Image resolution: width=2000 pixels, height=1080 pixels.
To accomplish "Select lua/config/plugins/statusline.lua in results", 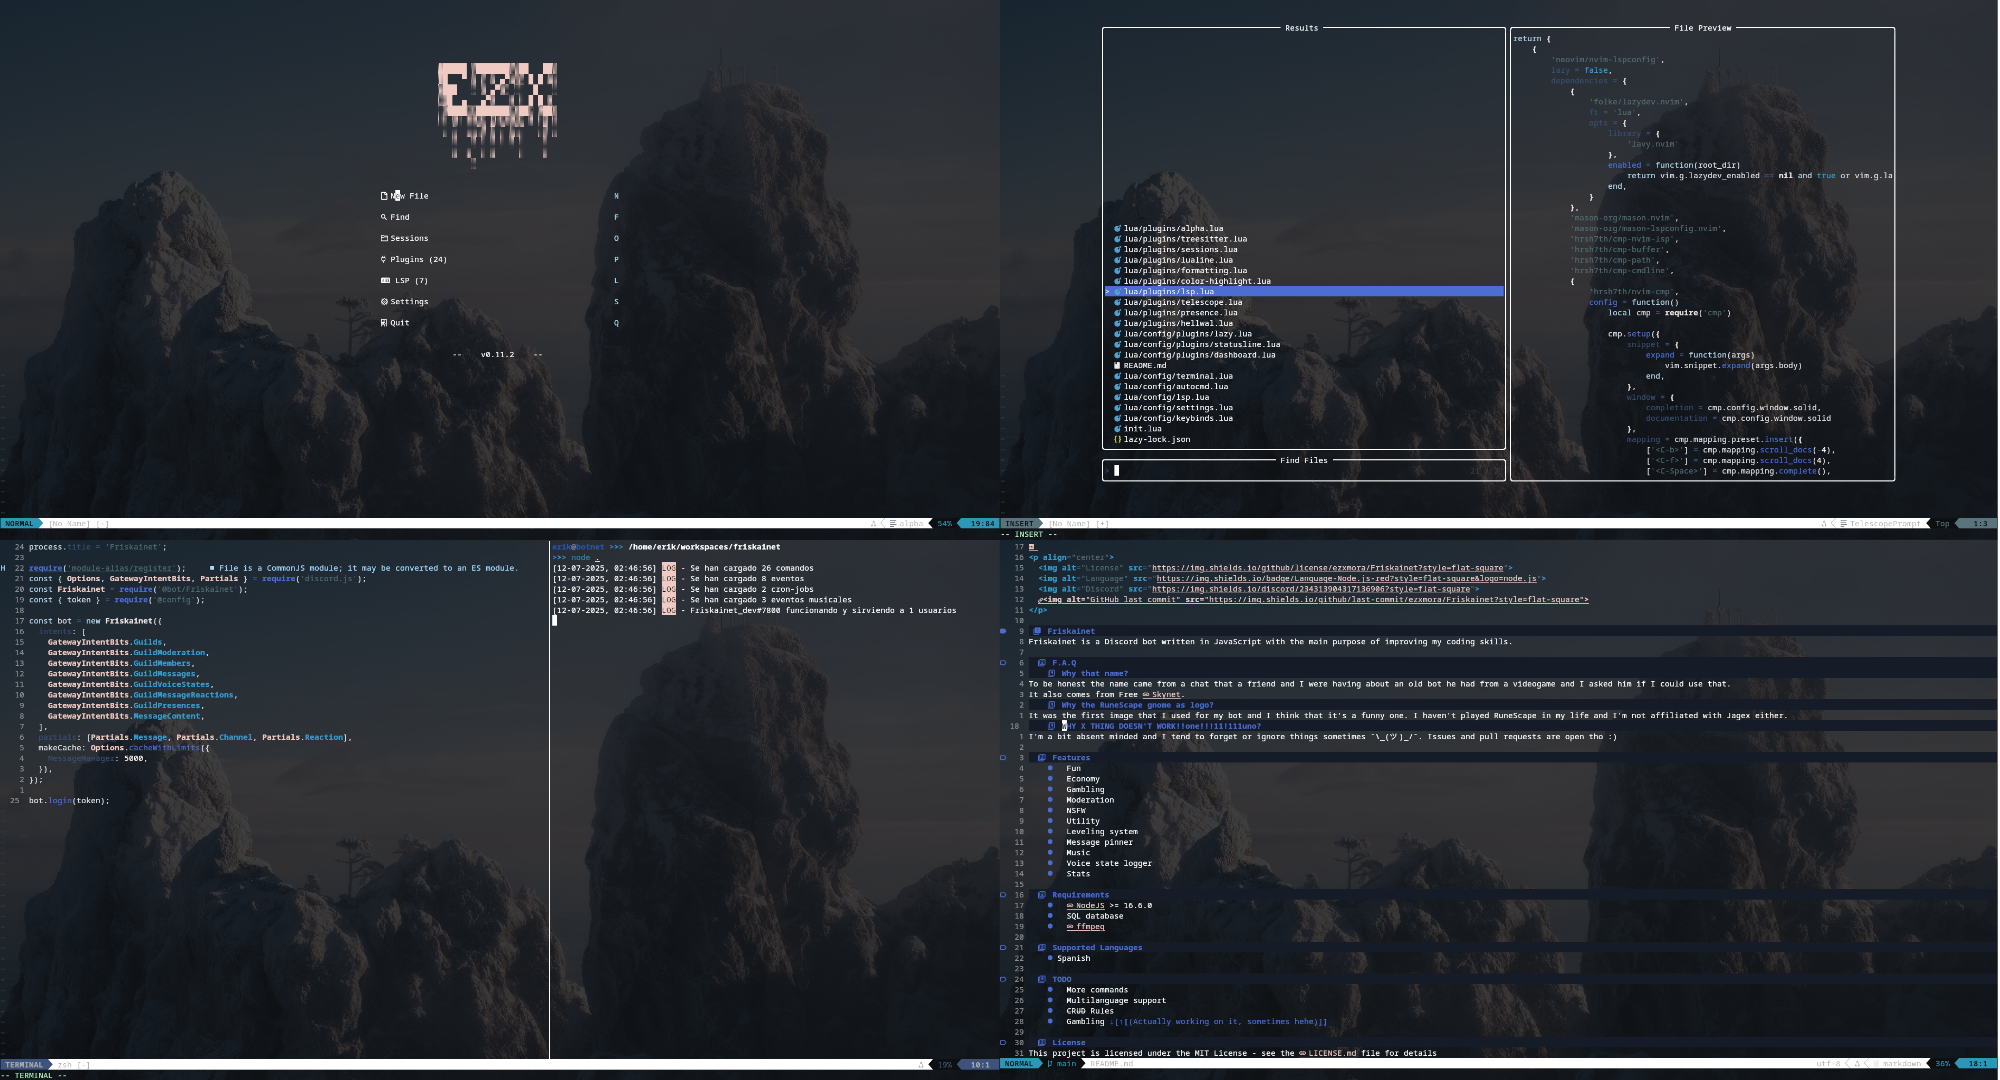I will (1202, 345).
